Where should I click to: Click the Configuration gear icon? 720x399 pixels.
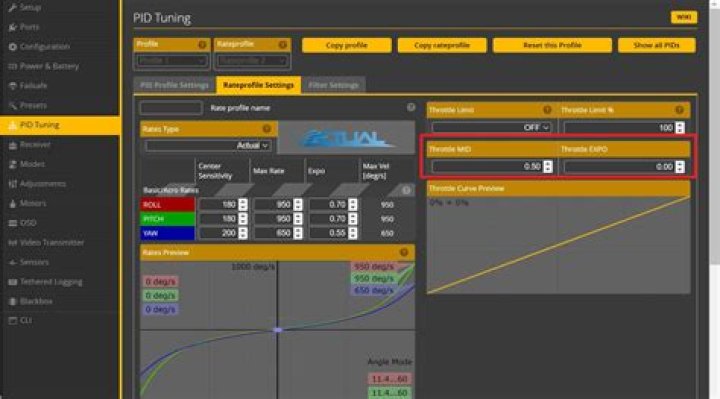click(x=12, y=46)
